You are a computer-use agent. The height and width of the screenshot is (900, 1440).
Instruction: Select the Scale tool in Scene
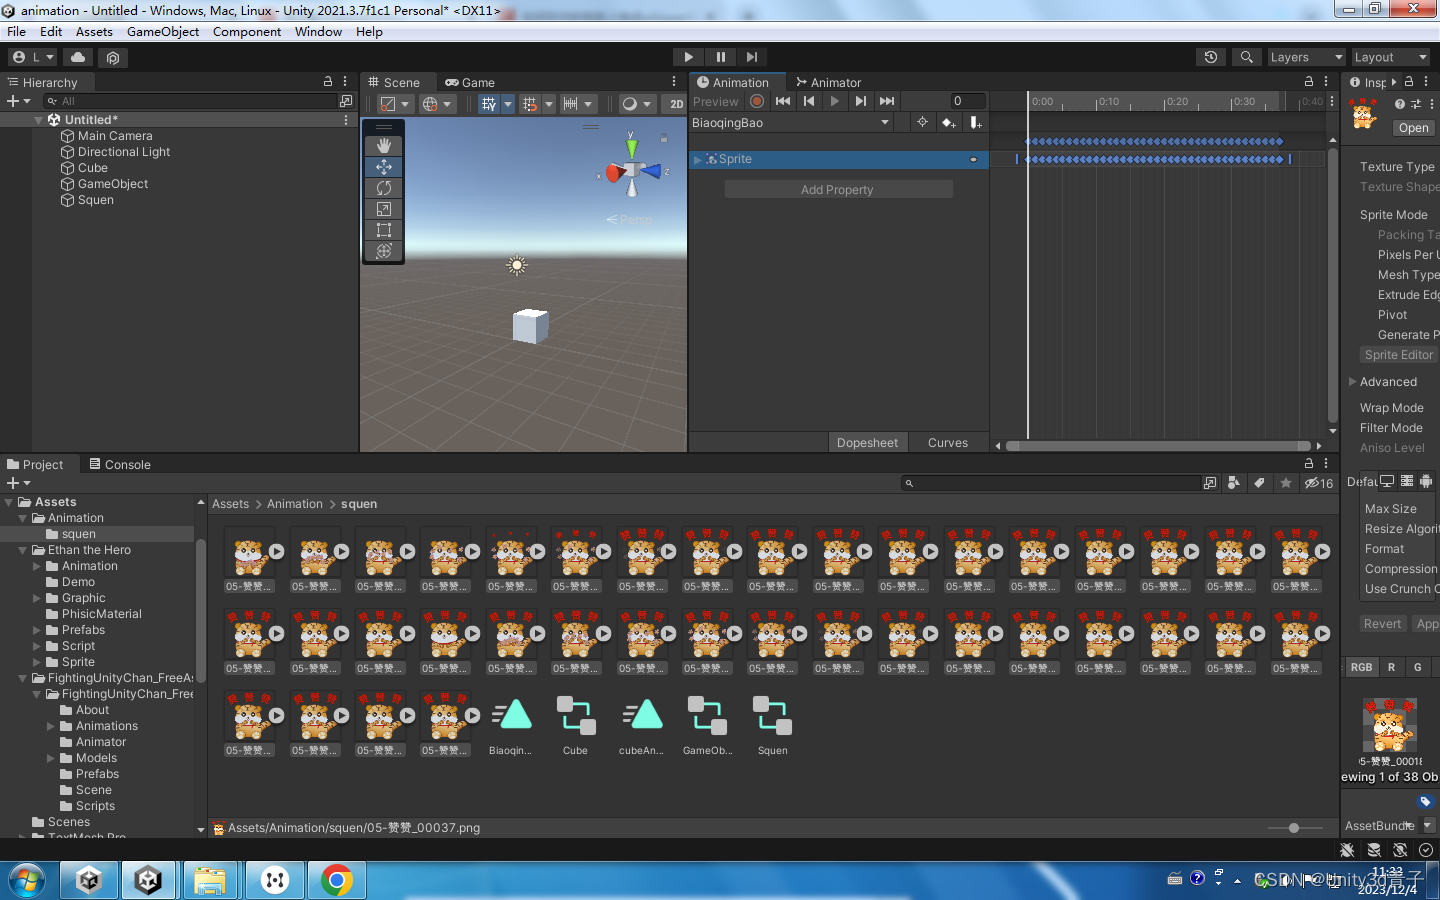383,209
